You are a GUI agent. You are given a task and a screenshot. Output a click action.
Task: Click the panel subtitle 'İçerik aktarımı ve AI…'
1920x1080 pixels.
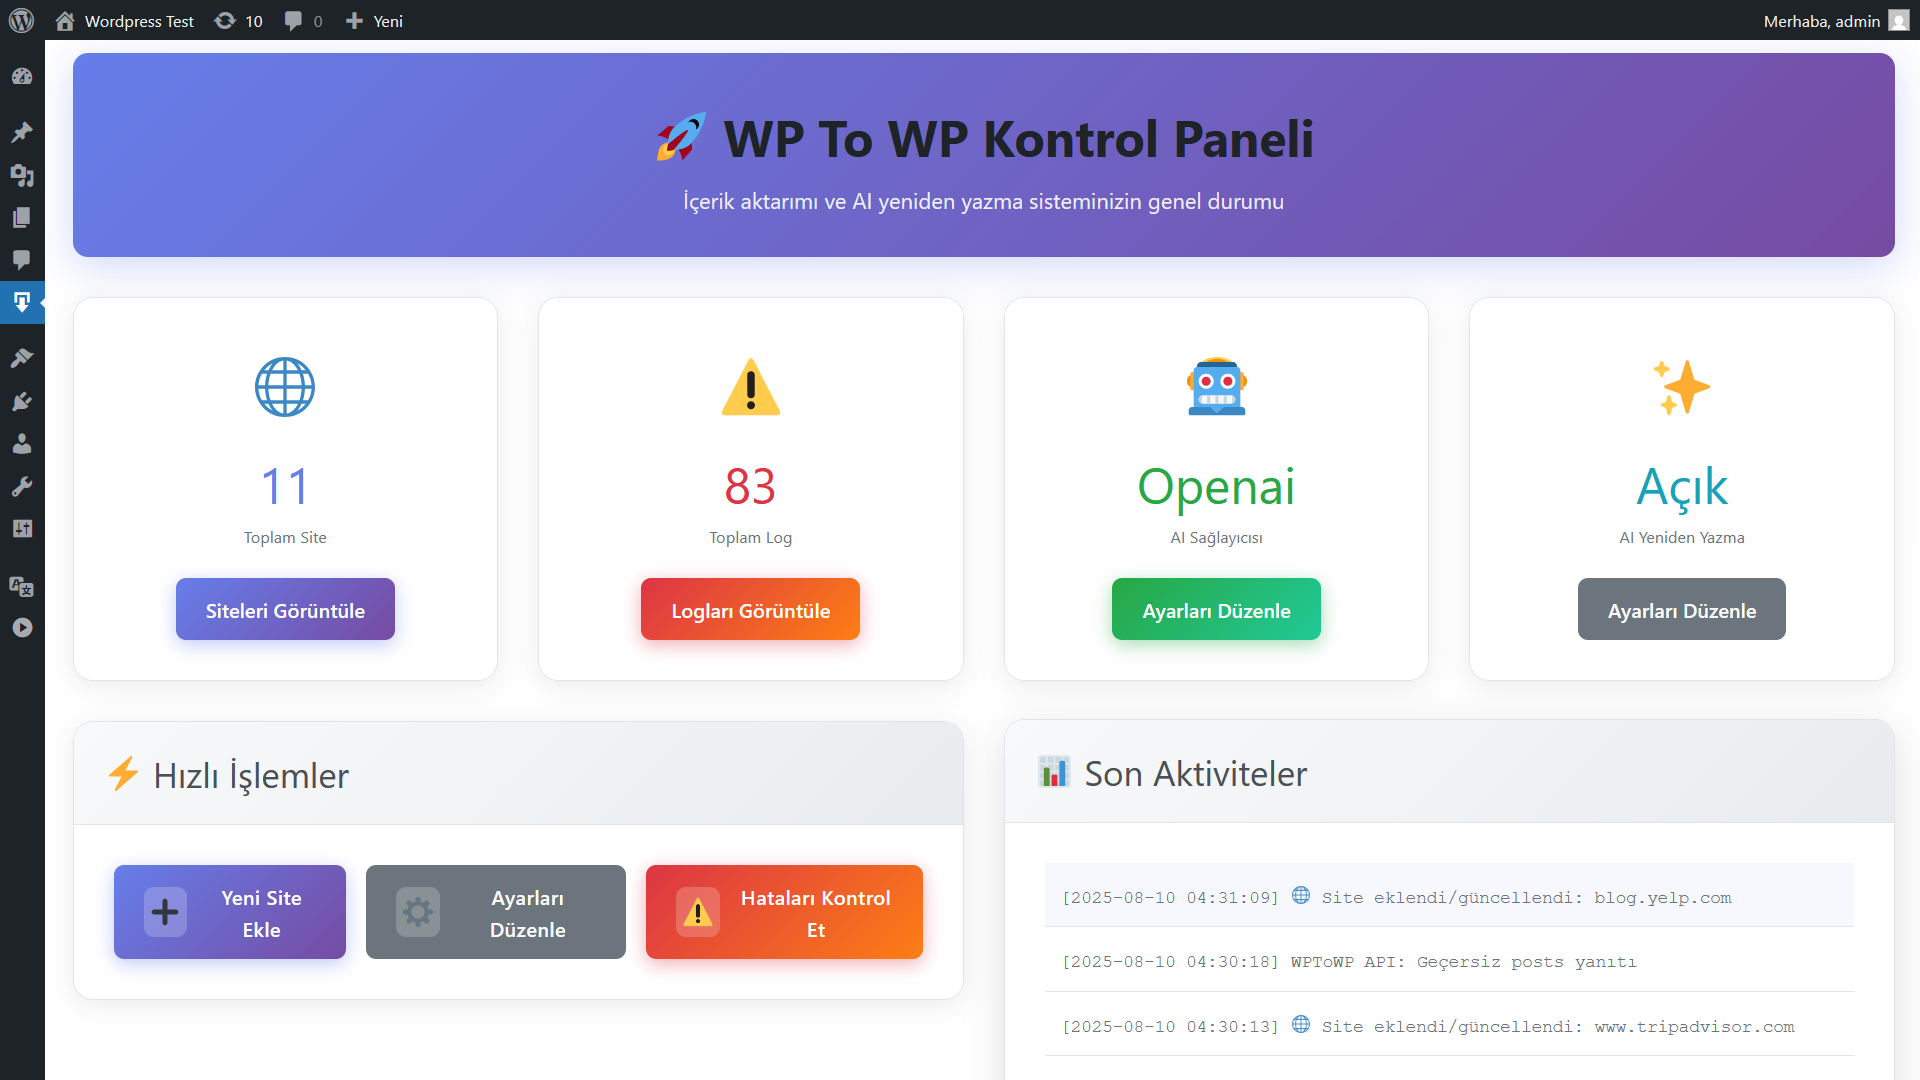pyautogui.click(x=984, y=201)
